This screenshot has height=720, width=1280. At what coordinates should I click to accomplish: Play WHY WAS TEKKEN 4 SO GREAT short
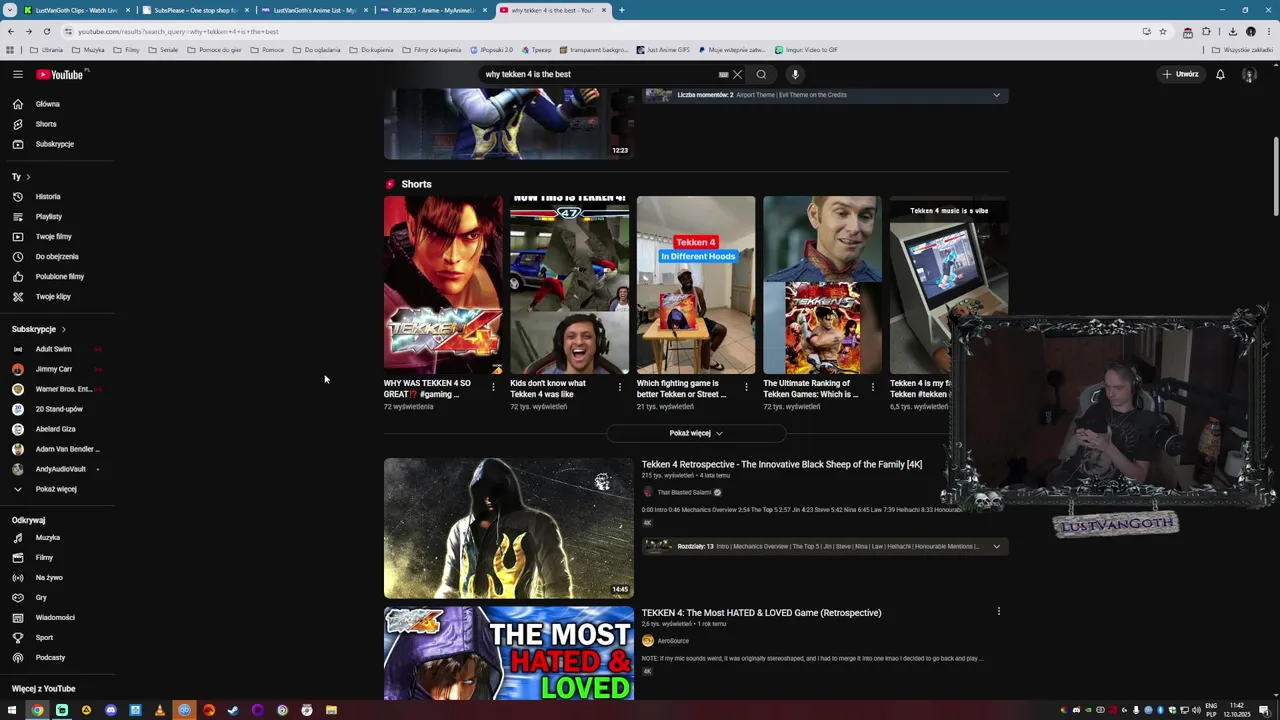pos(443,285)
